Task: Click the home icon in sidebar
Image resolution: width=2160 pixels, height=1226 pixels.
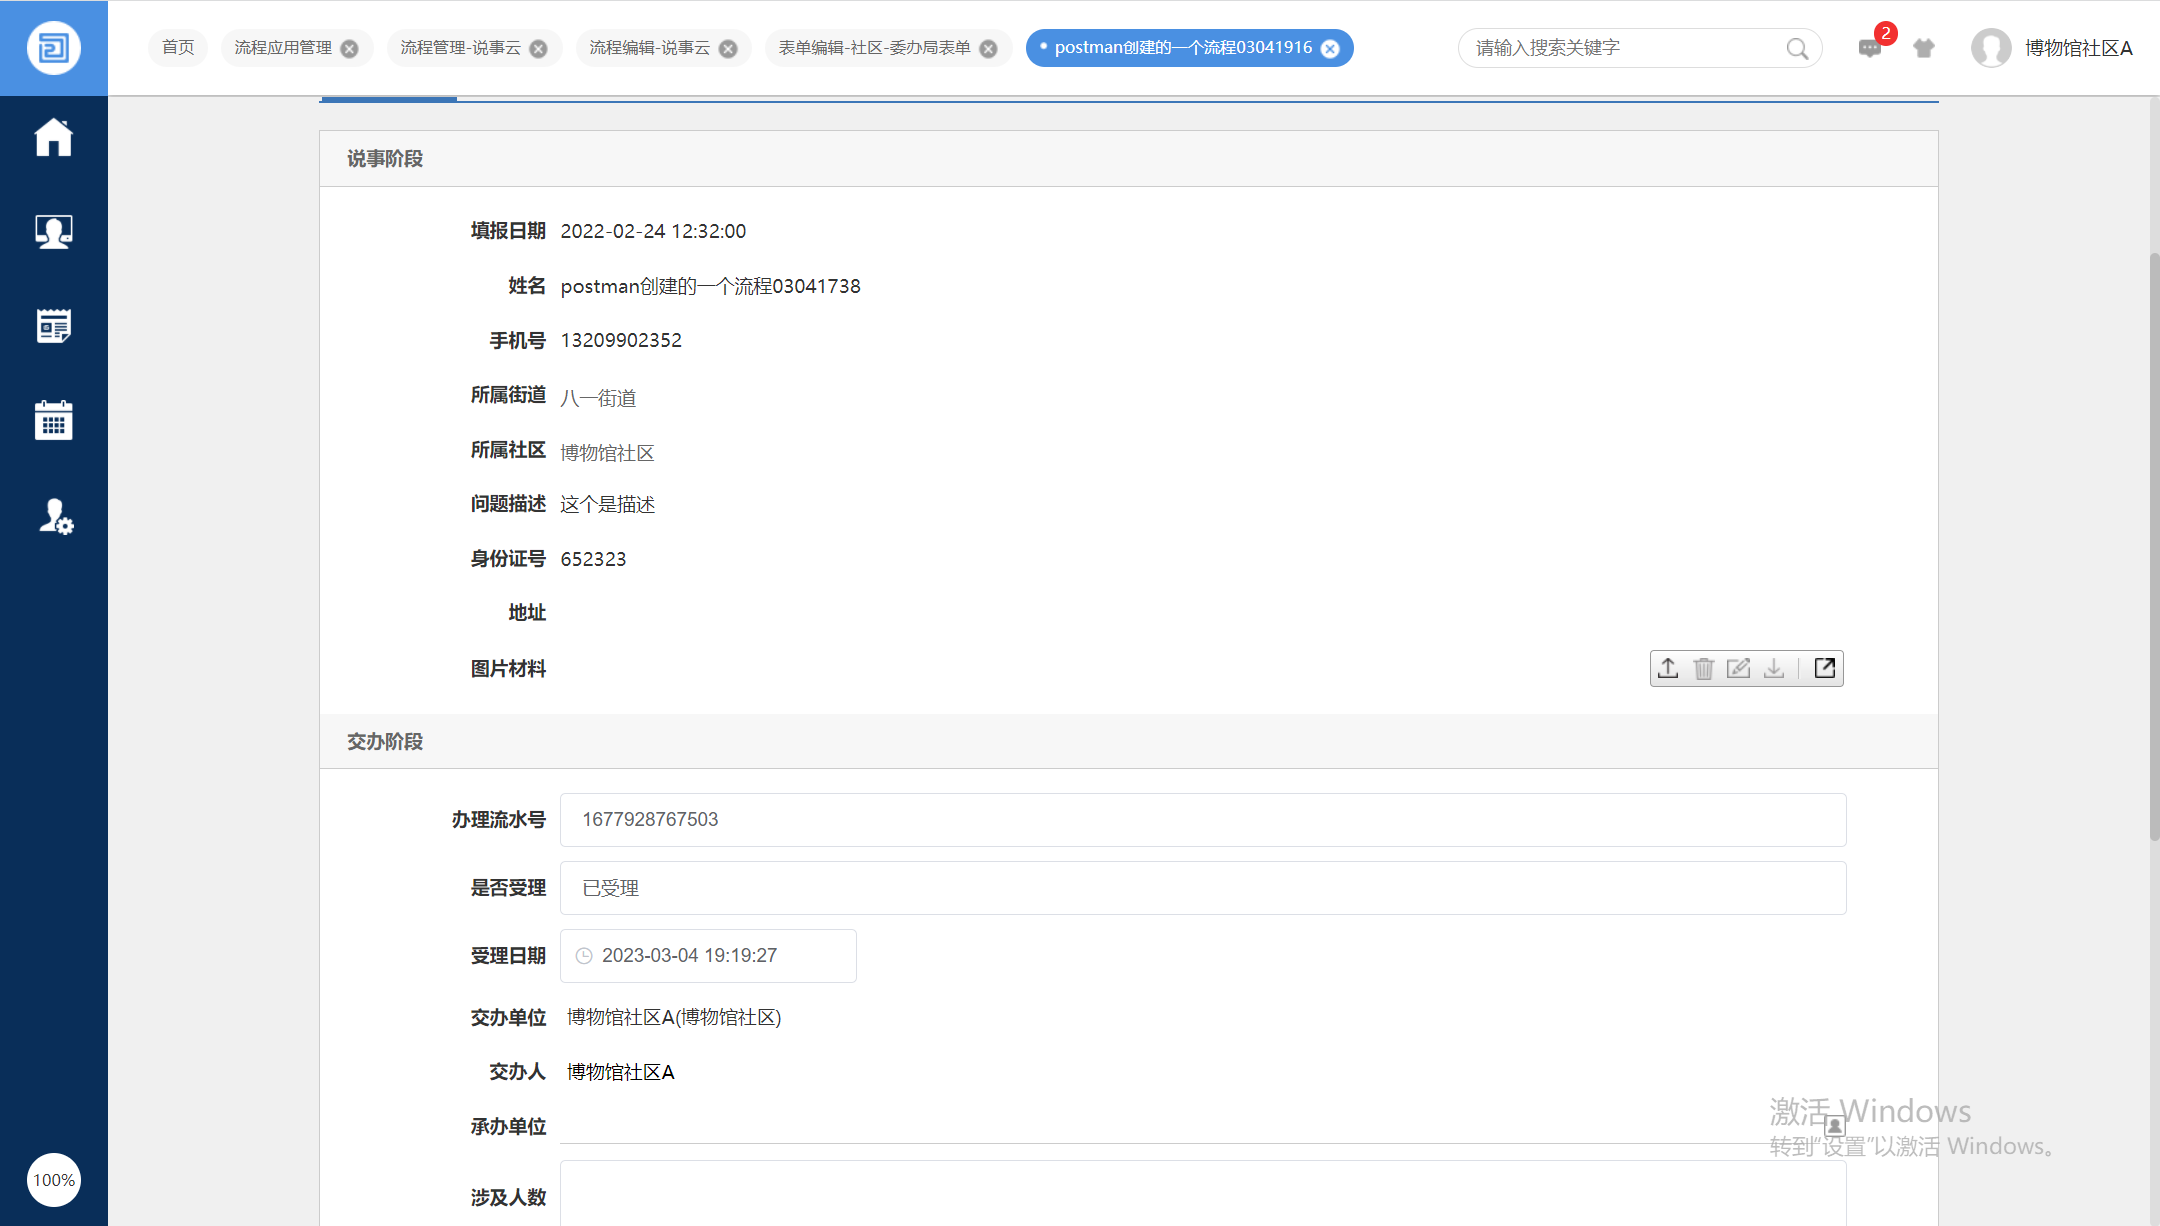Action: pos(53,138)
